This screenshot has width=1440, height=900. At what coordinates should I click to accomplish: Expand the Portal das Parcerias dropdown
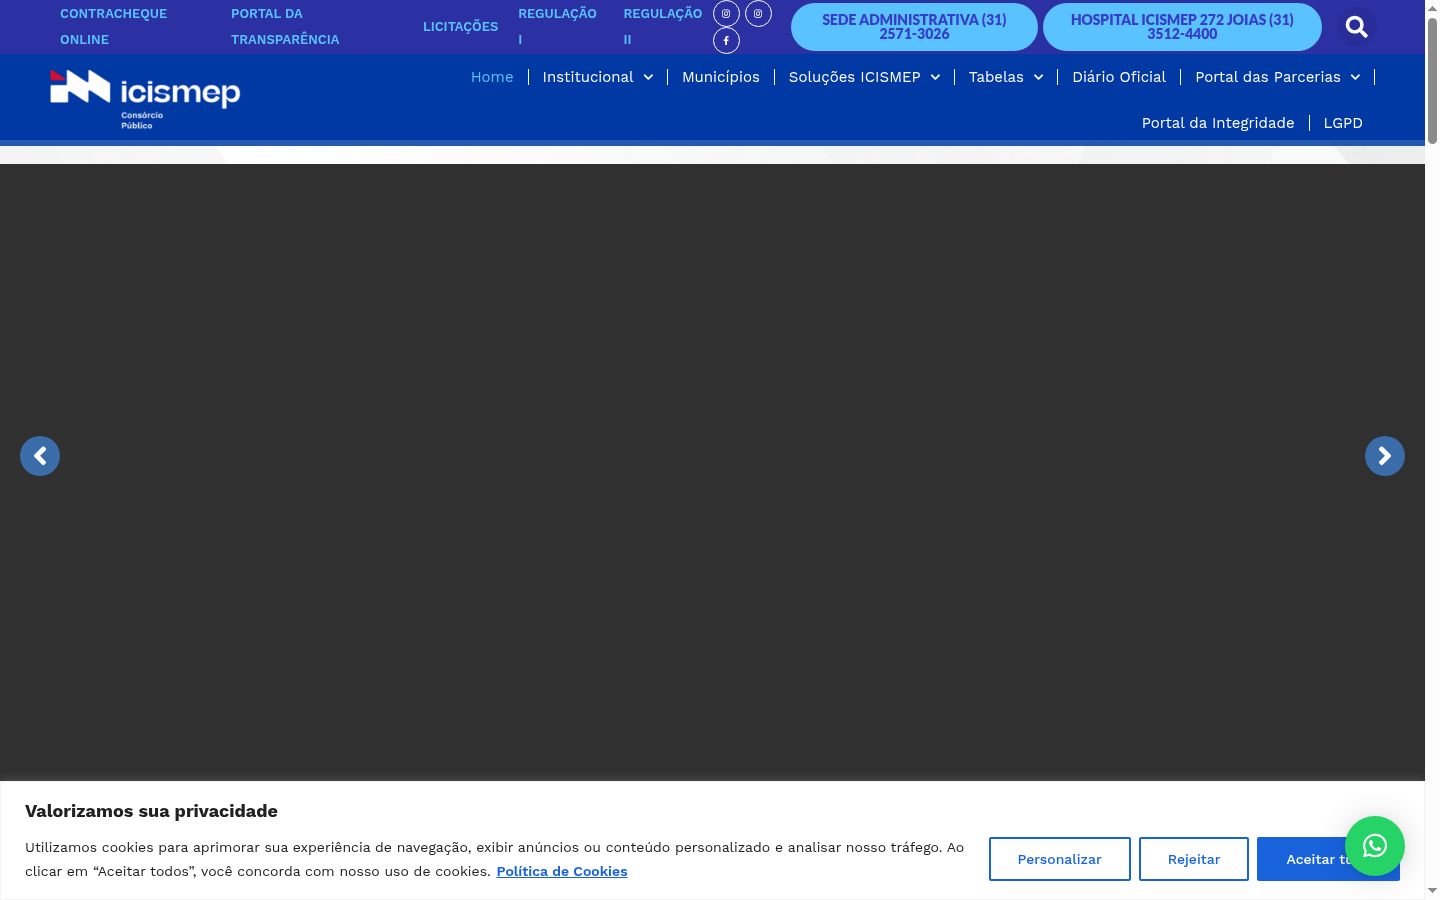click(1278, 77)
